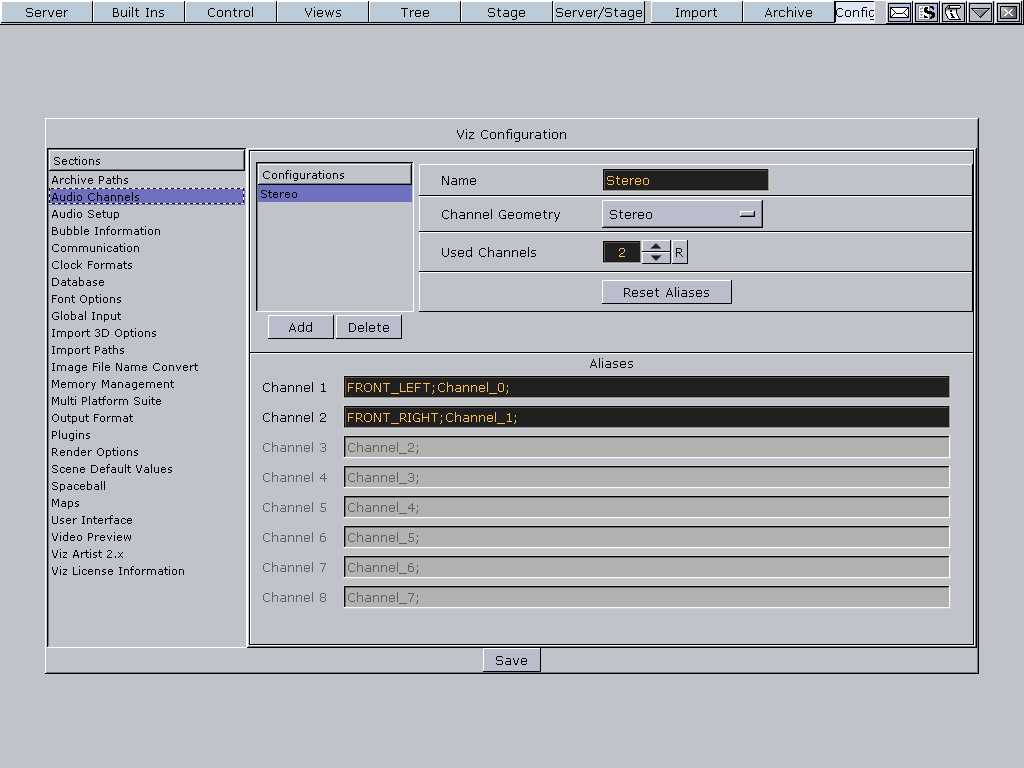Save the Viz Configuration changes
The image size is (1024, 768).
(x=511, y=659)
